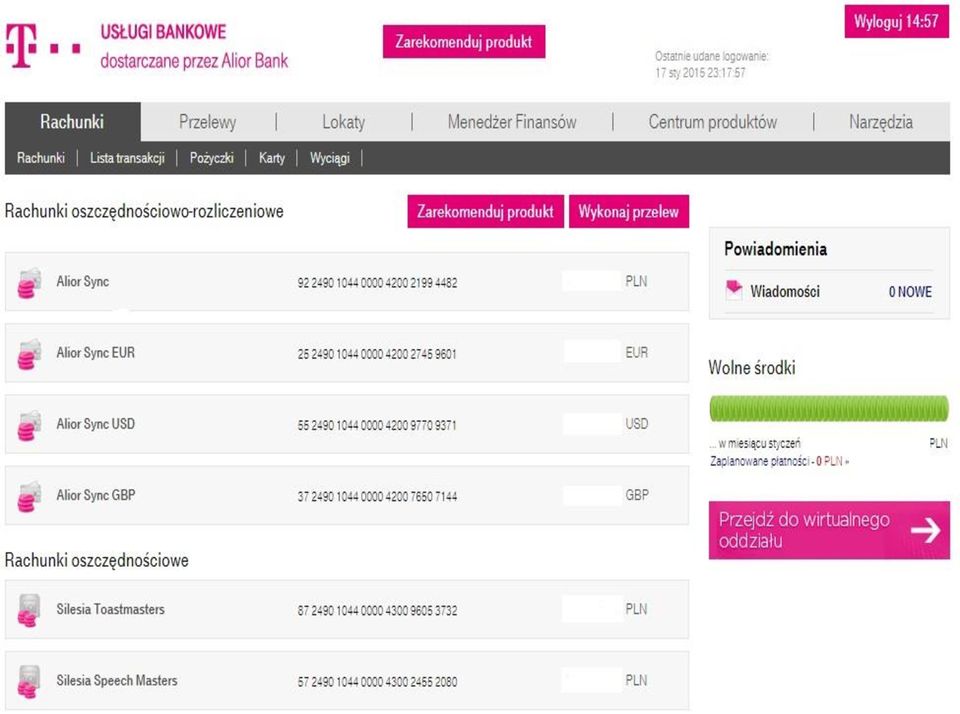Switch to the Lokaty tab
The height and width of the screenshot is (714, 960).
coord(343,122)
